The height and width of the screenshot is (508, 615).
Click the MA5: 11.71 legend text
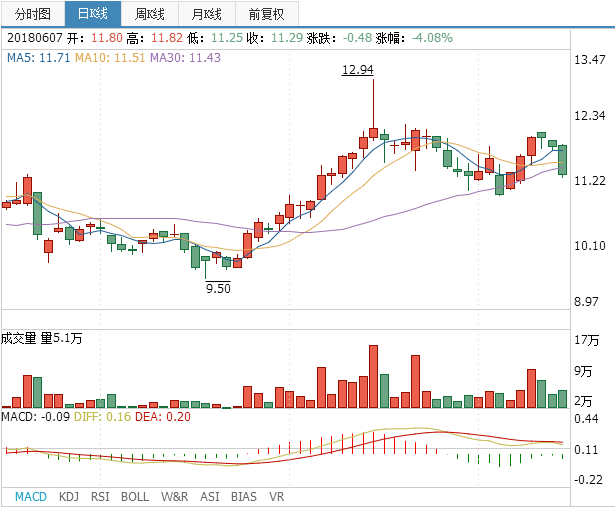tap(38, 58)
